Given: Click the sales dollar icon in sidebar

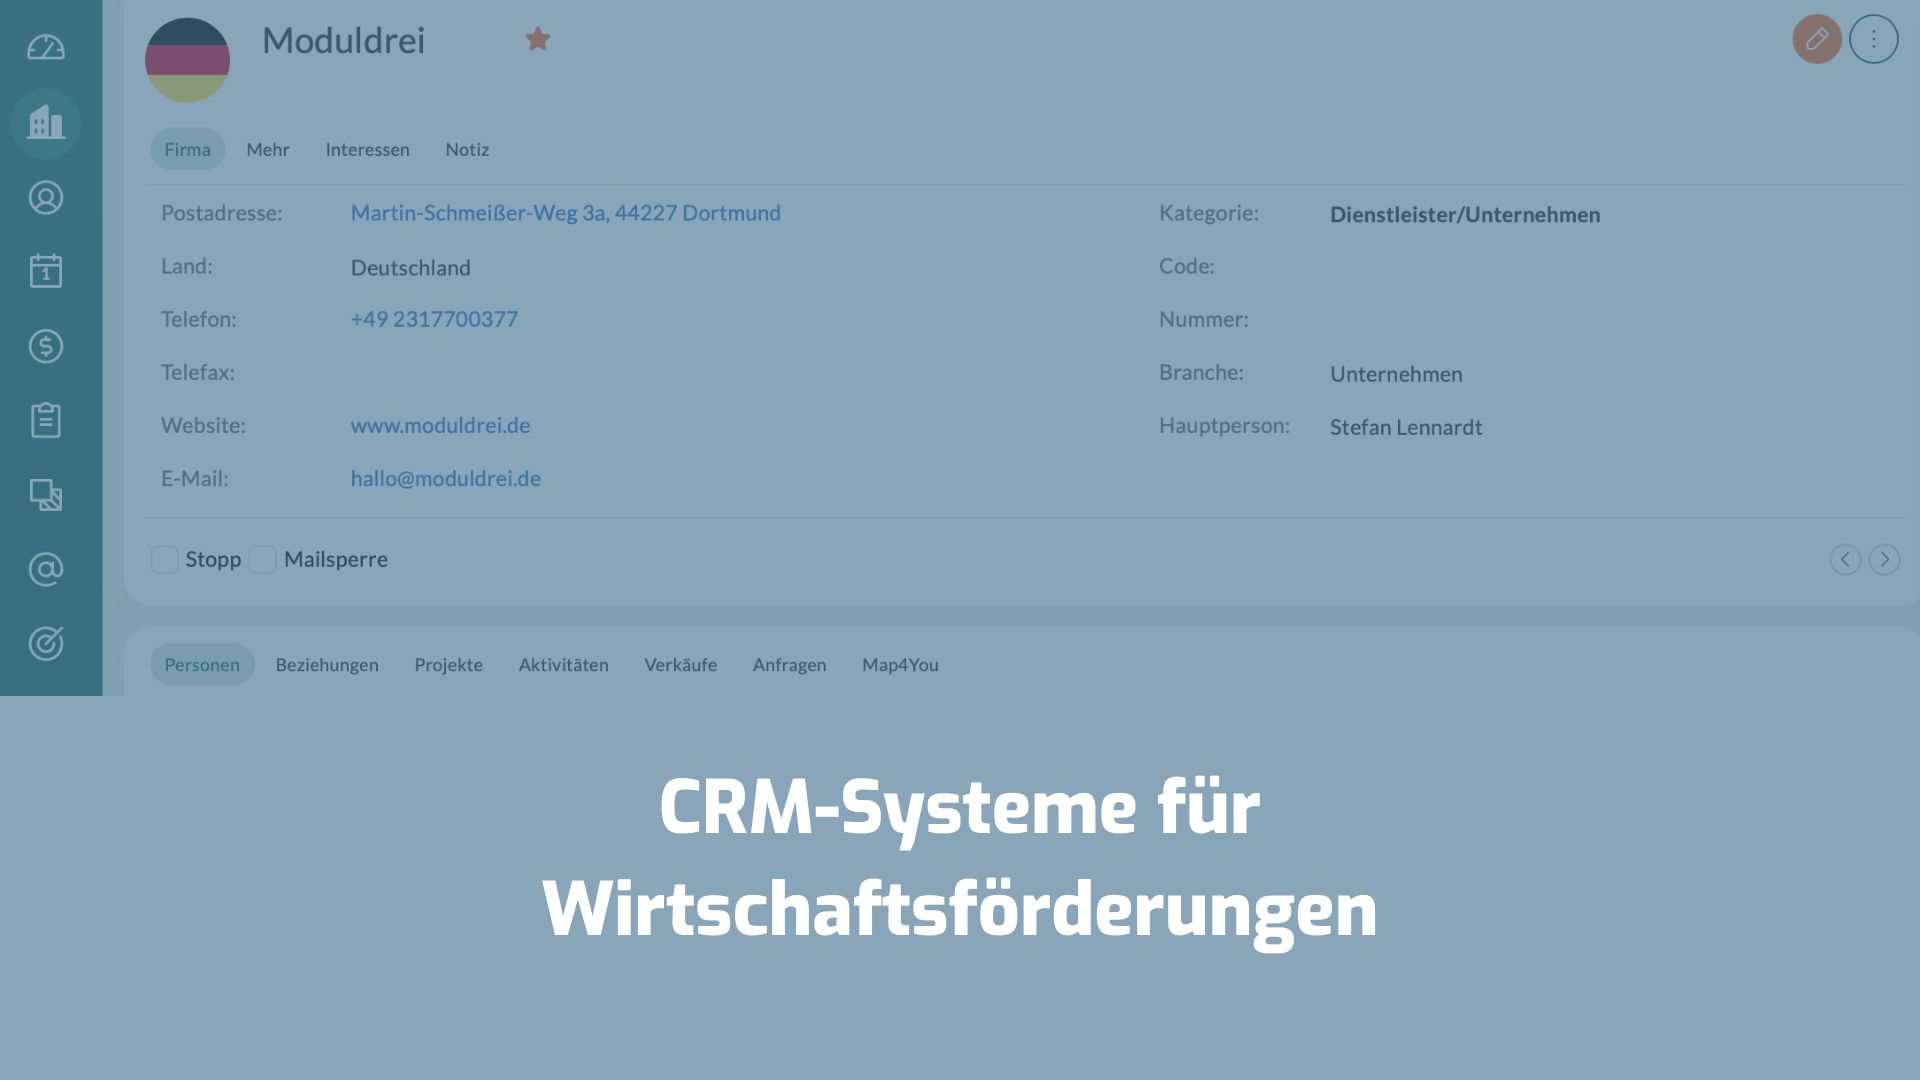Looking at the screenshot, I should (46, 346).
